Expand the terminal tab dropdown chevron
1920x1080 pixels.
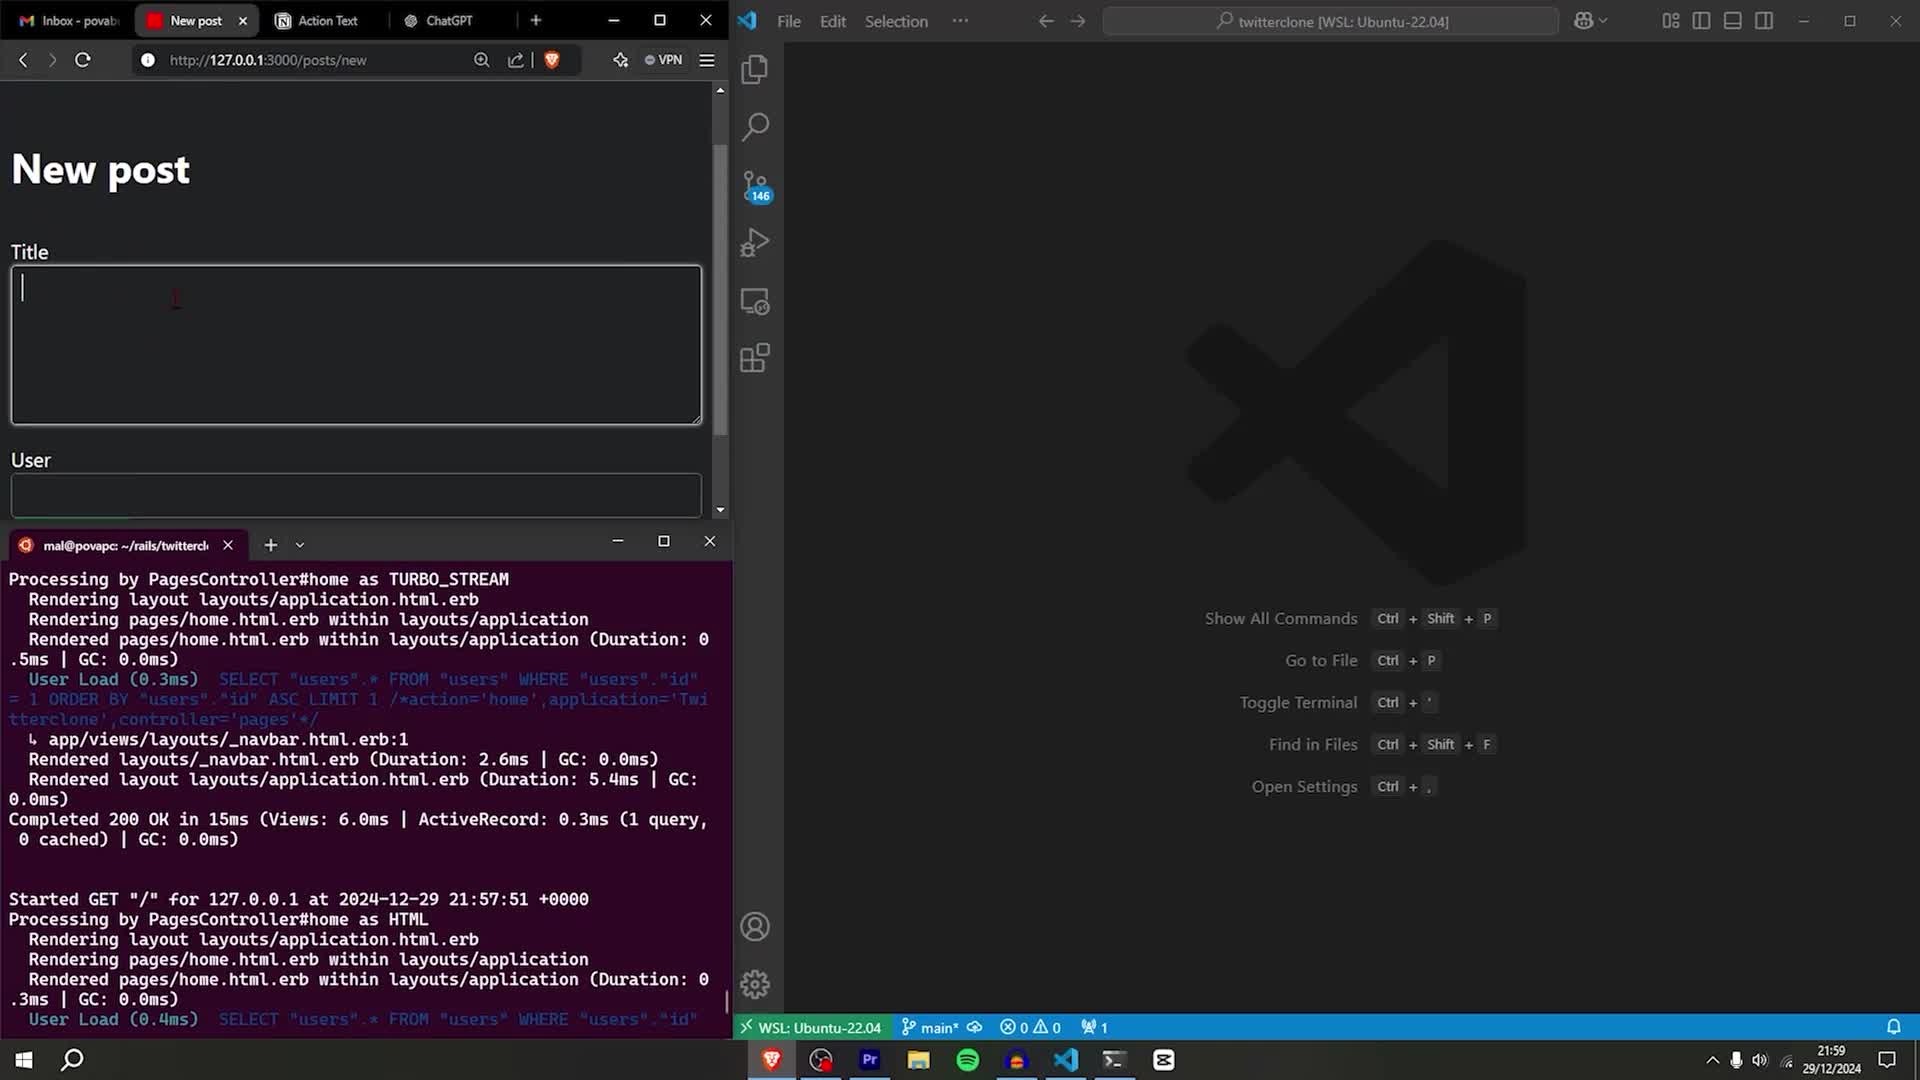tap(302, 544)
